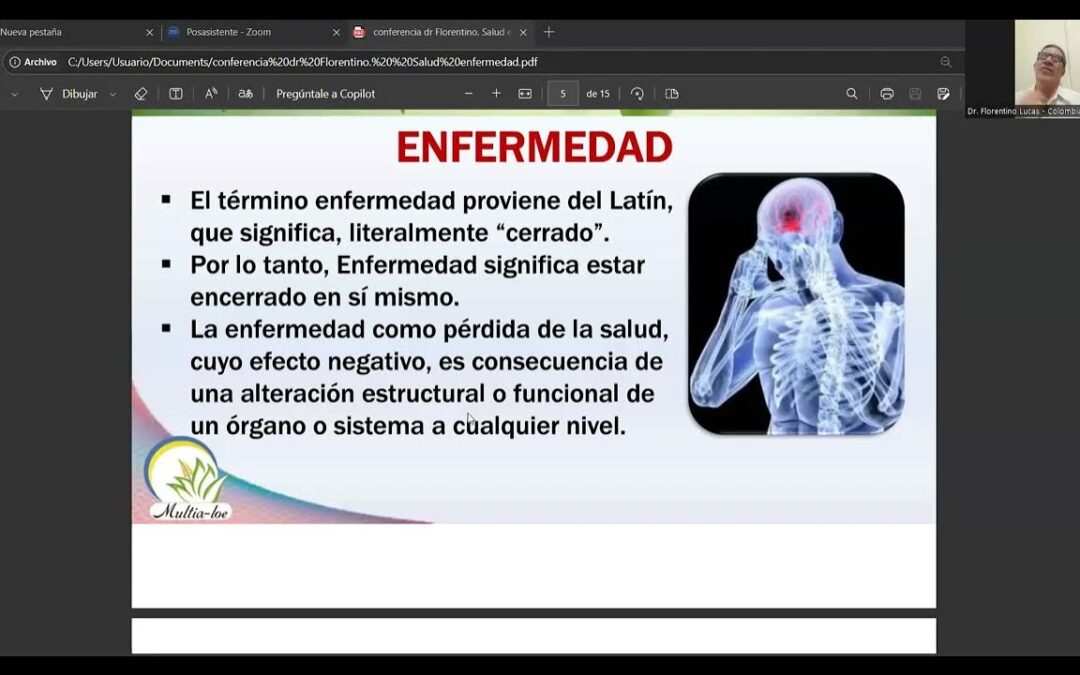The height and width of the screenshot is (675, 1080).
Task: Expand the leftmost toolbar chevron dropdown
Action: coord(14,94)
